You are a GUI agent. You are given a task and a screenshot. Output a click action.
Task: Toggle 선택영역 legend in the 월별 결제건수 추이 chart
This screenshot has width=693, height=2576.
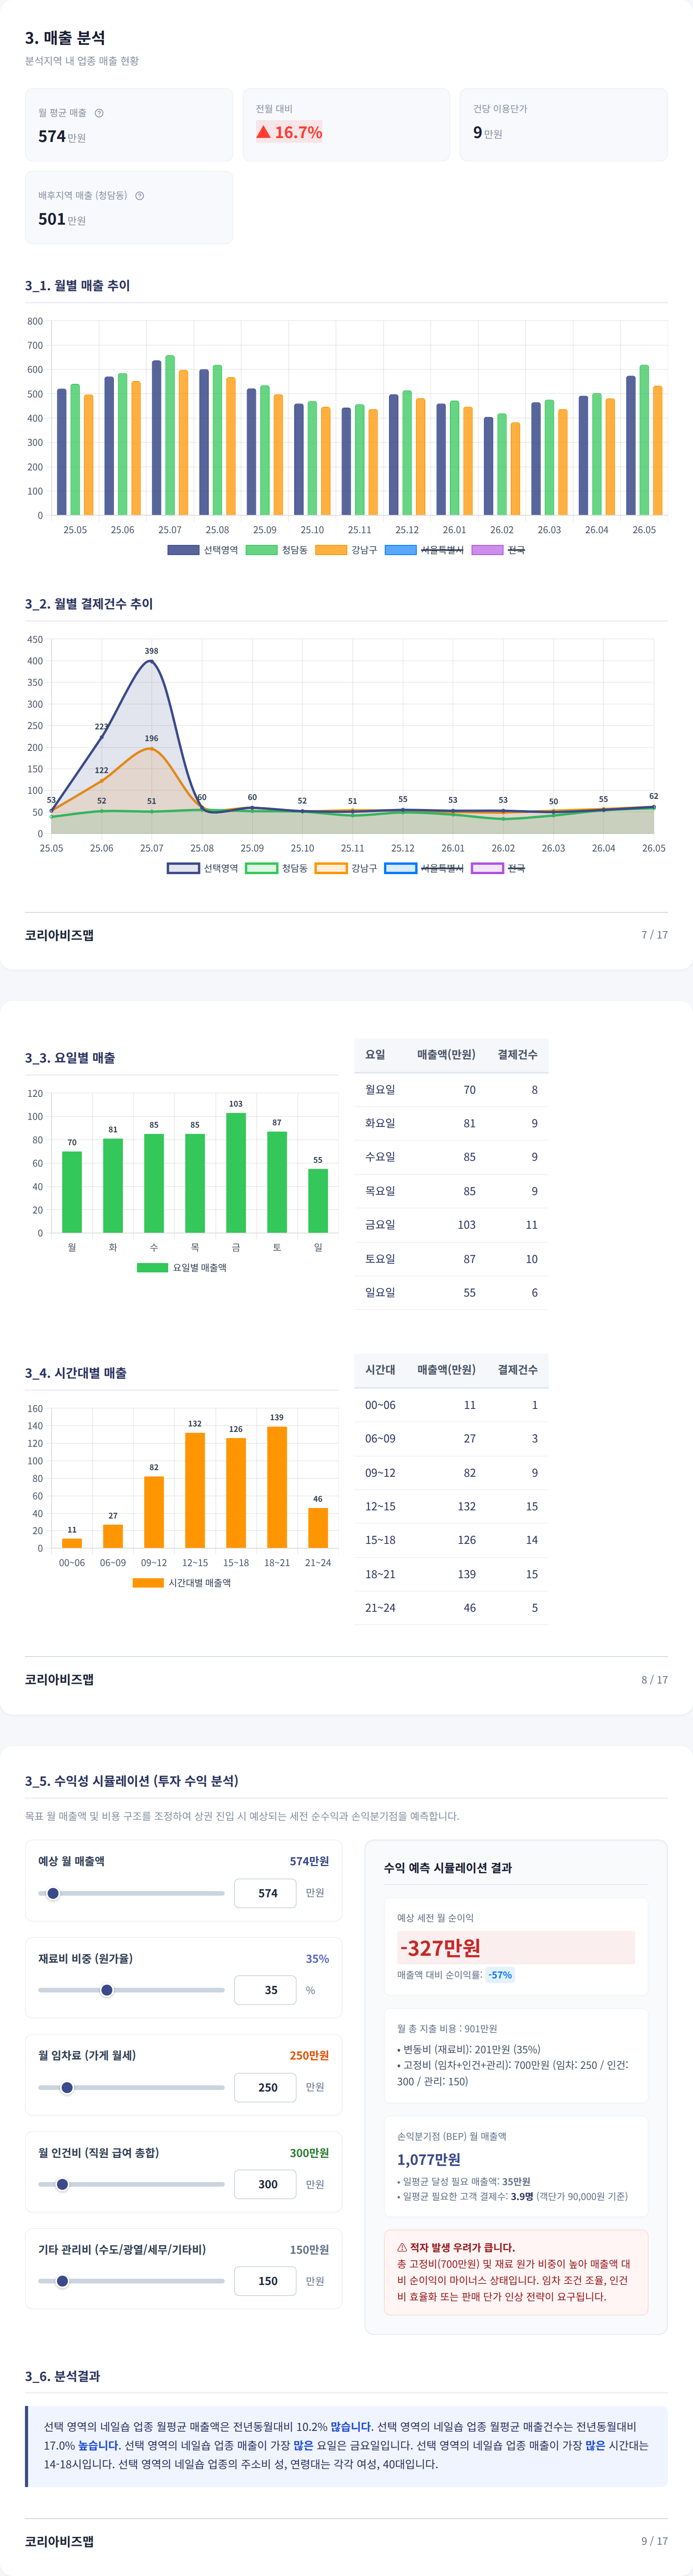tap(203, 868)
